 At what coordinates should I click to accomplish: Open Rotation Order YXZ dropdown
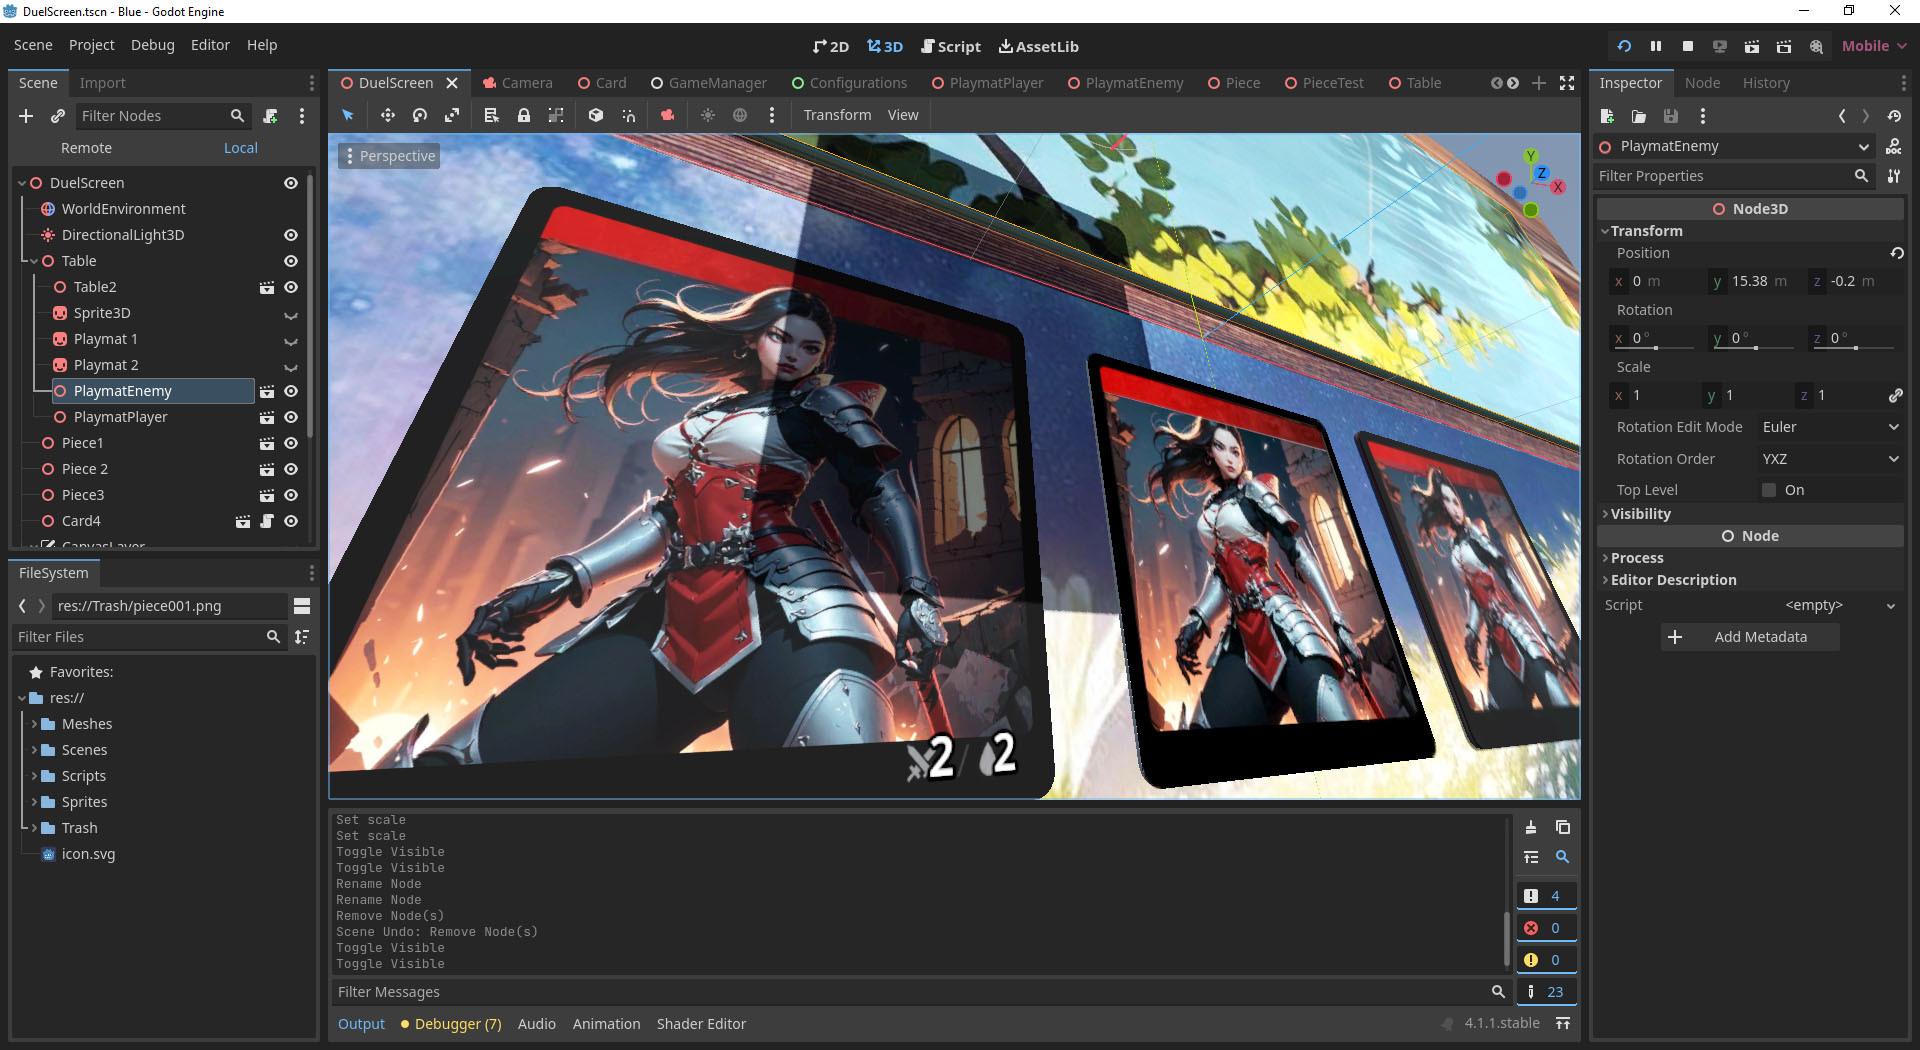pos(1830,459)
